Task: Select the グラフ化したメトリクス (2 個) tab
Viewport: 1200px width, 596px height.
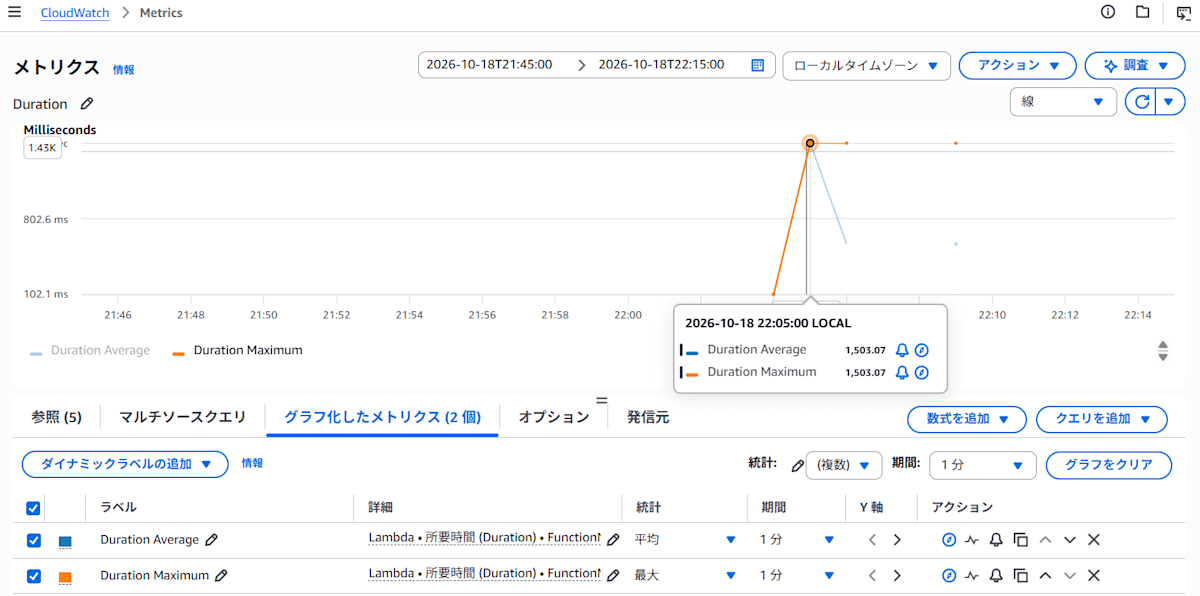Action: [383, 417]
